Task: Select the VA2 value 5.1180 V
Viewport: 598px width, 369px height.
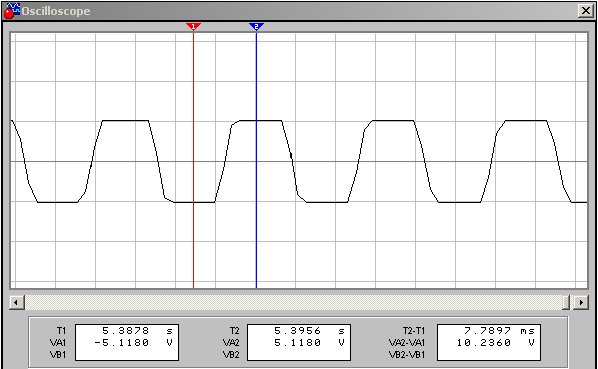Action: [x=309, y=343]
